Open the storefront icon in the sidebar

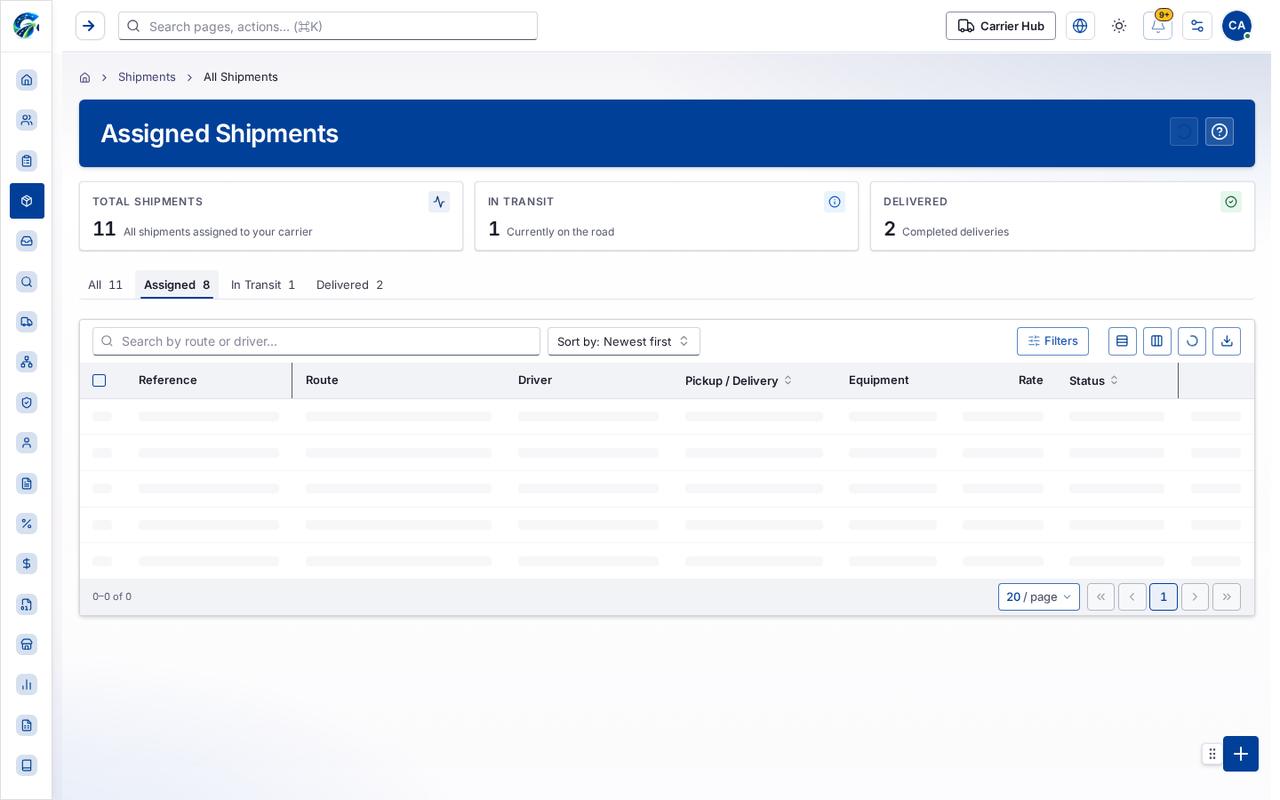click(x=27, y=644)
